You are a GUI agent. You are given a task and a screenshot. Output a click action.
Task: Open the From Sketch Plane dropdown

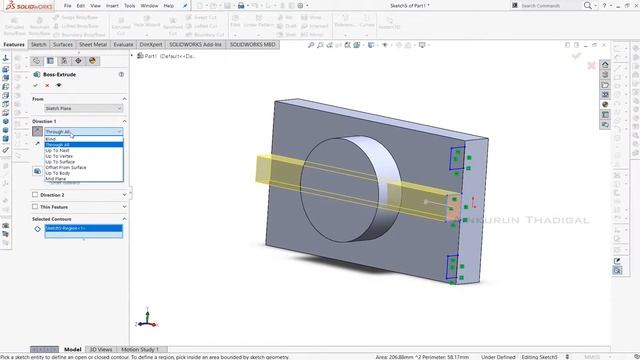tap(84, 108)
